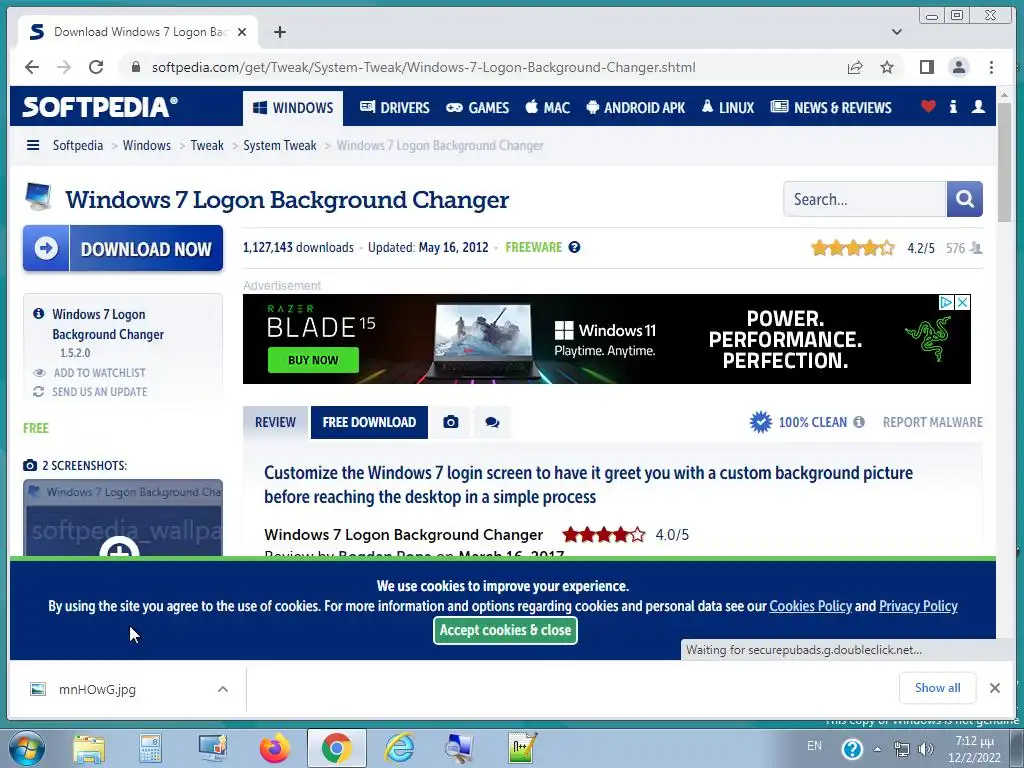
Task: Click the 100% Clean info icon
Action: [859, 423]
